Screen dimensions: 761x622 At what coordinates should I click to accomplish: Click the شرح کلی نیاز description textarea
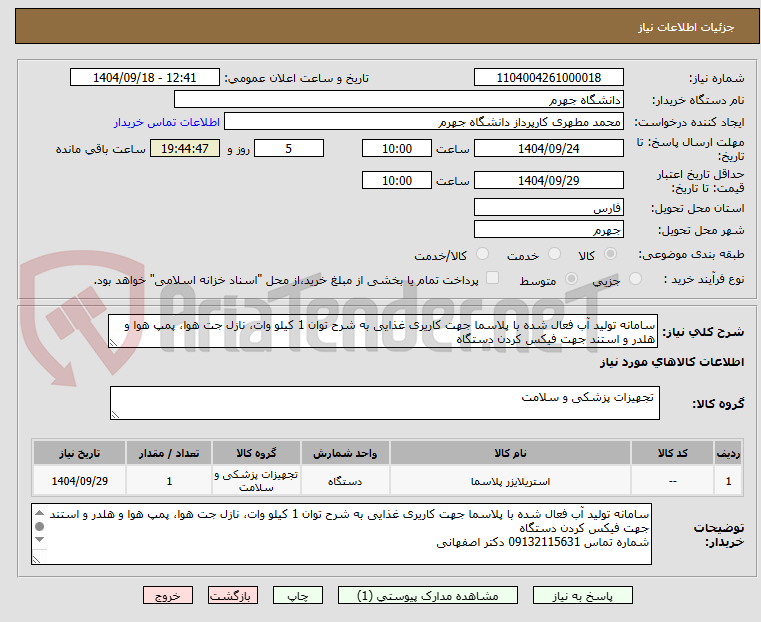tap(383, 331)
